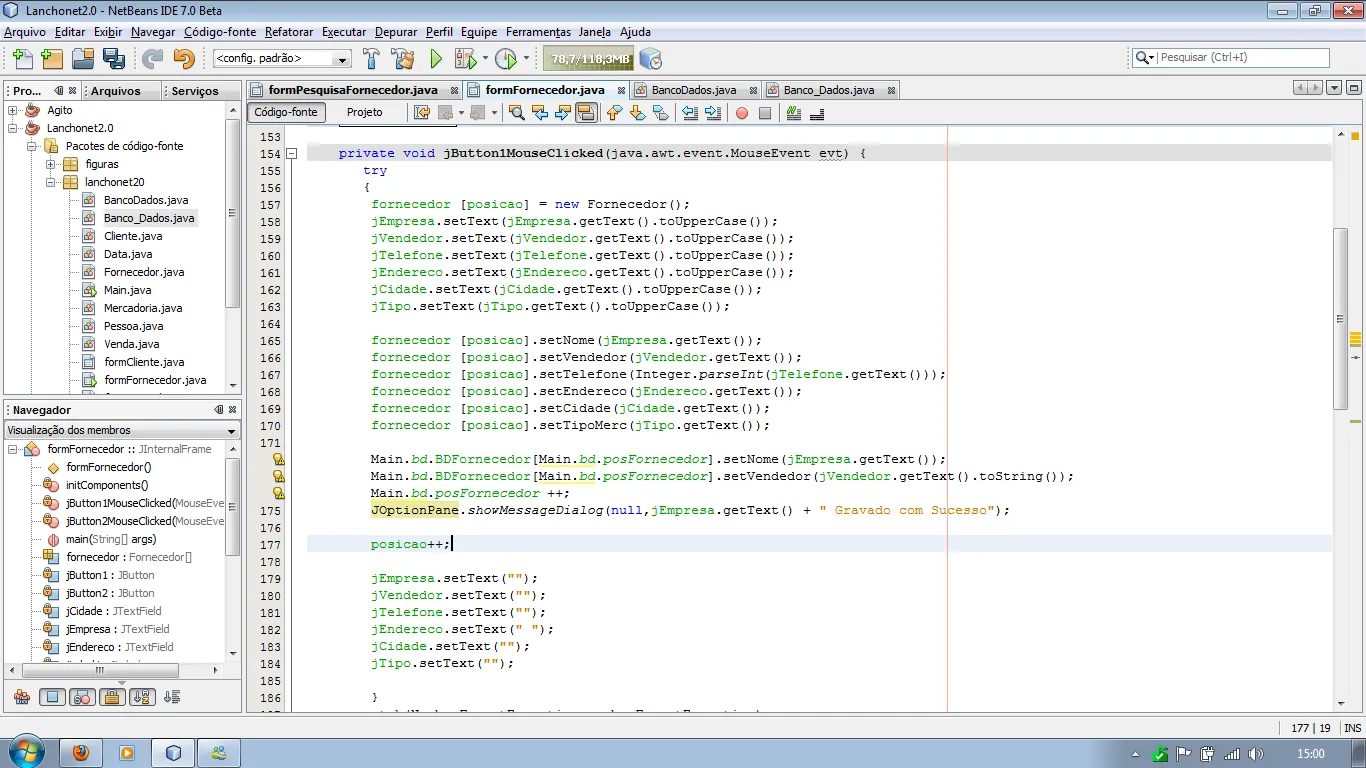This screenshot has width=1366, height=768.
Task: Switch to Projeto design view button
Action: click(x=364, y=112)
